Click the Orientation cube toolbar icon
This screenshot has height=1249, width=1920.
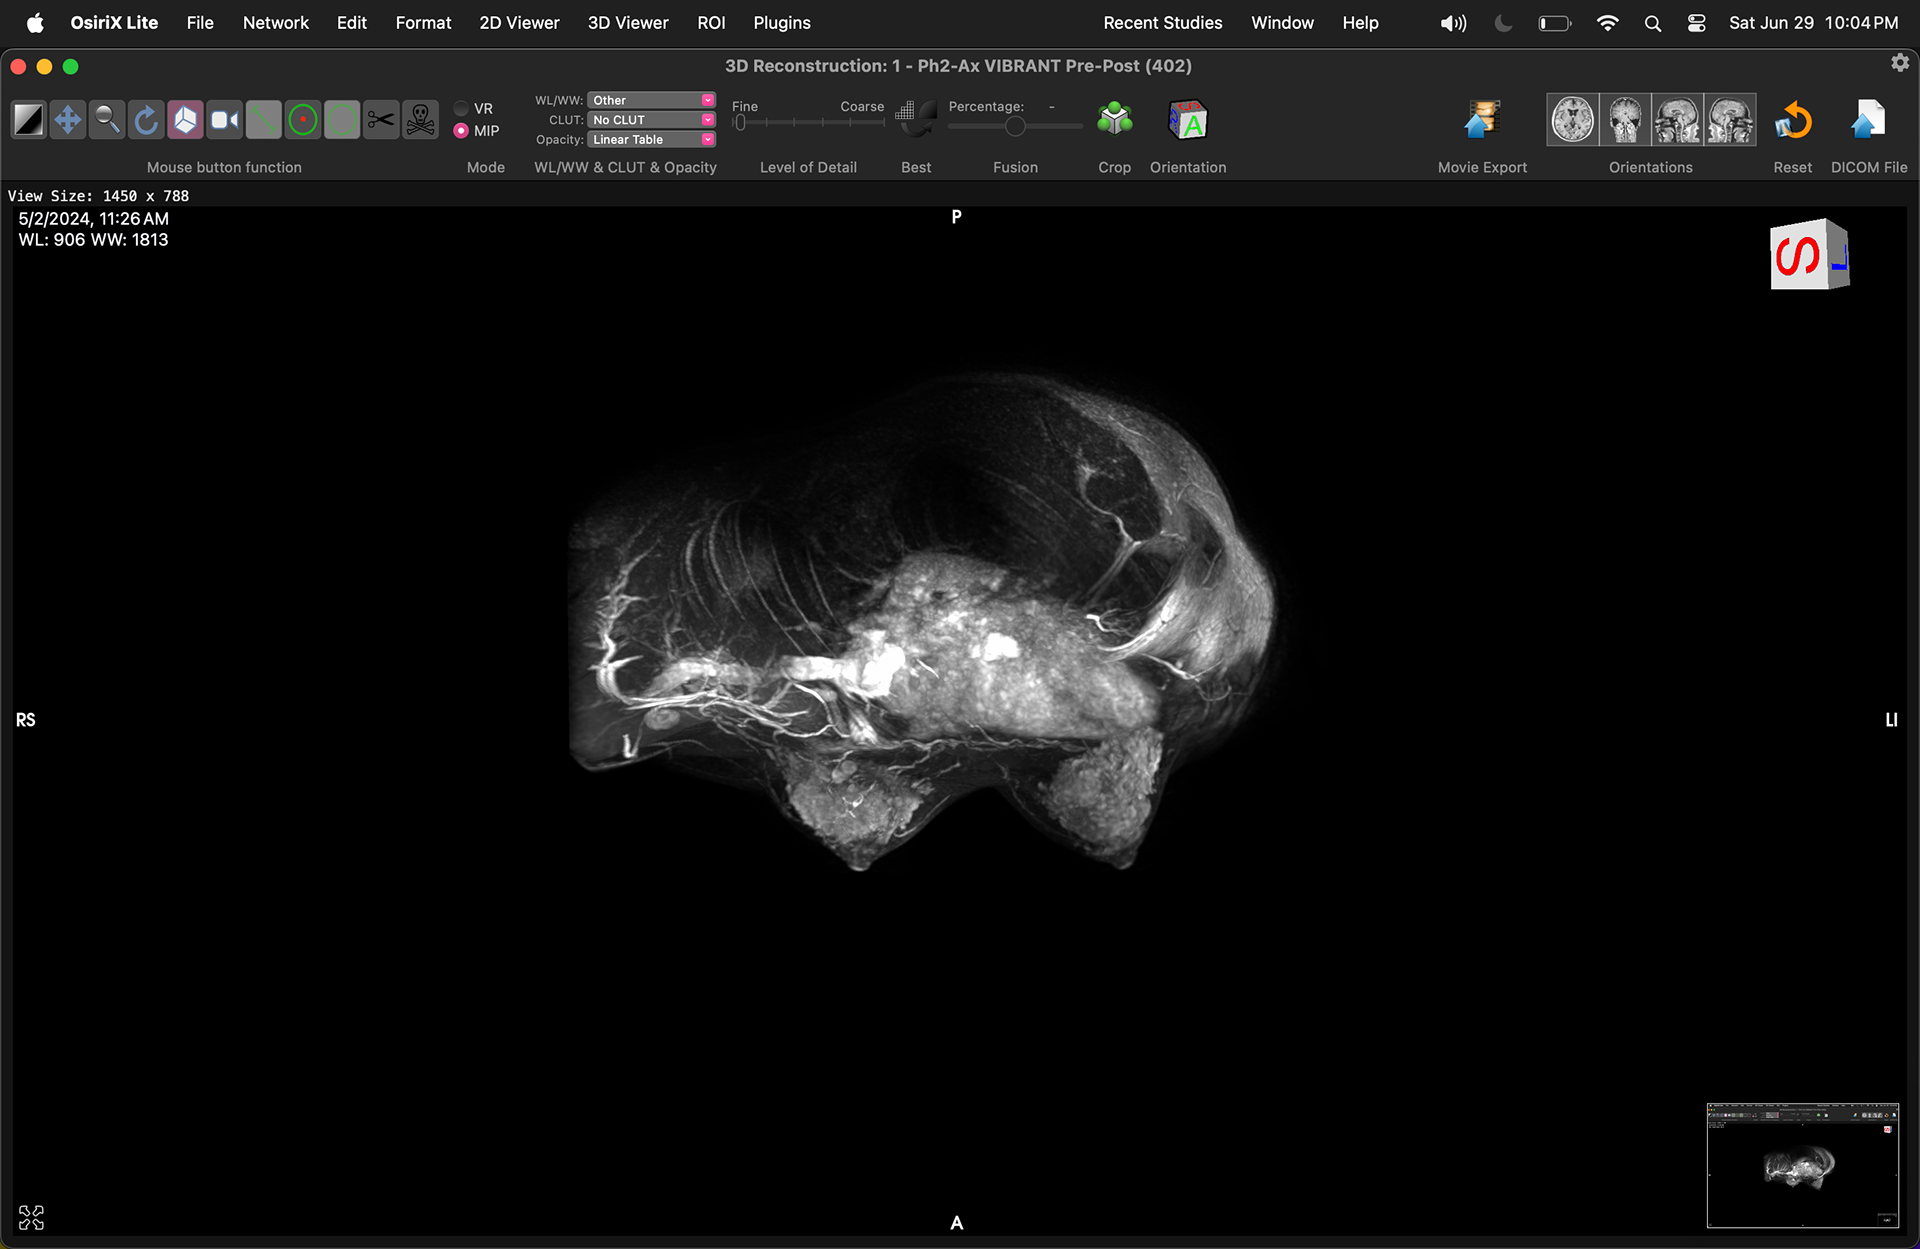point(1187,120)
